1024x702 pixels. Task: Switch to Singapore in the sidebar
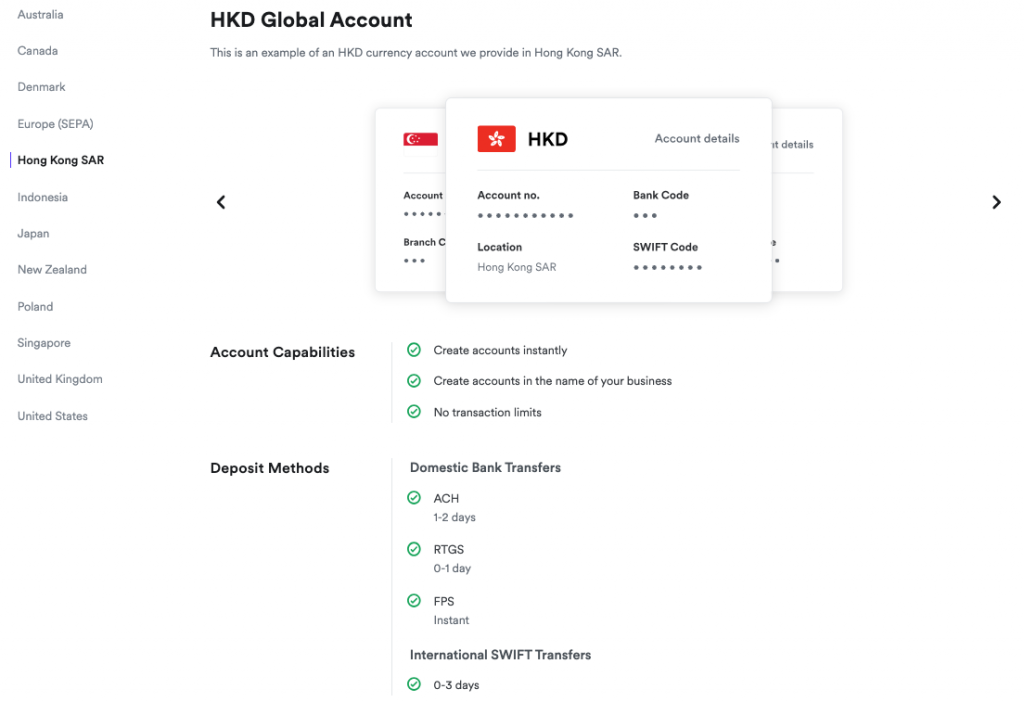pyautogui.click(x=44, y=343)
